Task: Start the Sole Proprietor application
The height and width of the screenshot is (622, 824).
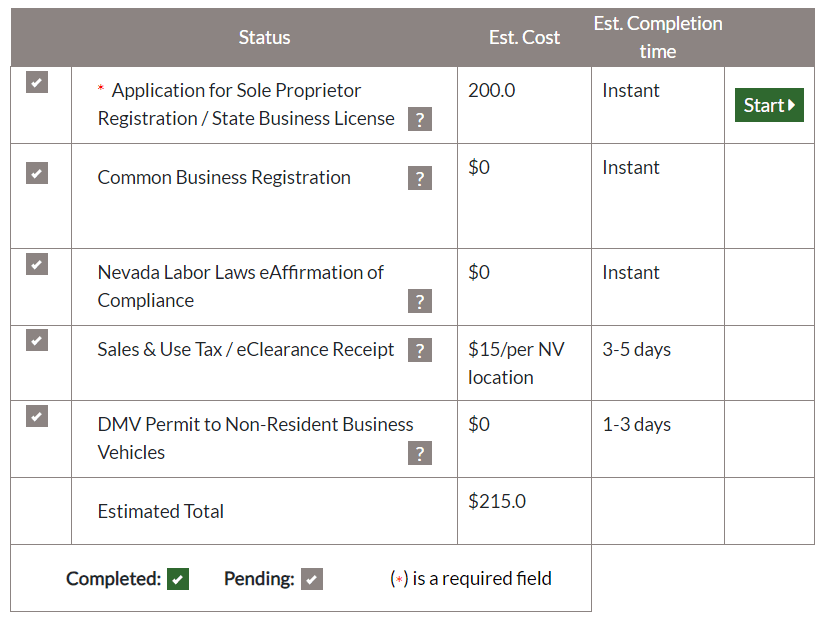Action: pos(769,105)
